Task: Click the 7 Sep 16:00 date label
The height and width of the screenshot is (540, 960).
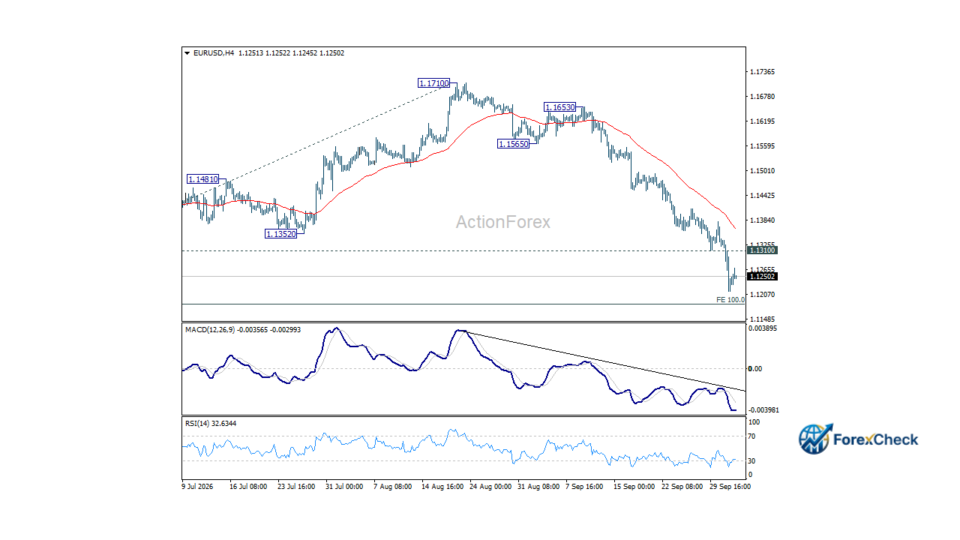Action: tap(585, 487)
